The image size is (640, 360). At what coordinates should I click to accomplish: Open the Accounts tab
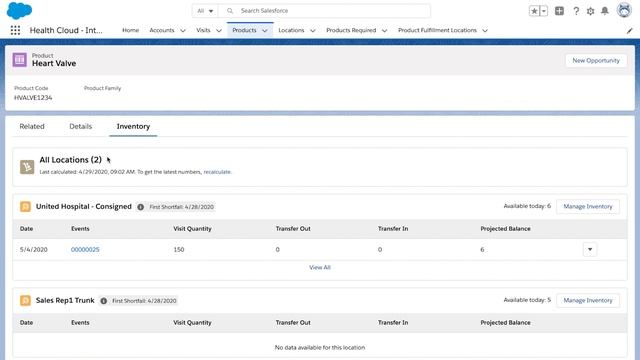point(162,30)
